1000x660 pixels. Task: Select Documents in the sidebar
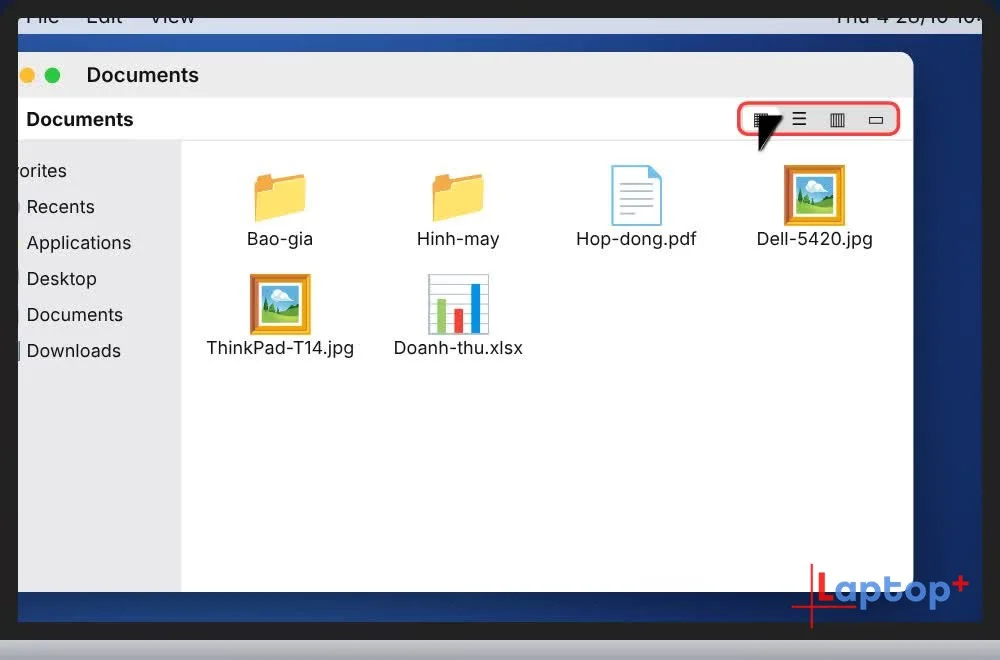click(75, 315)
